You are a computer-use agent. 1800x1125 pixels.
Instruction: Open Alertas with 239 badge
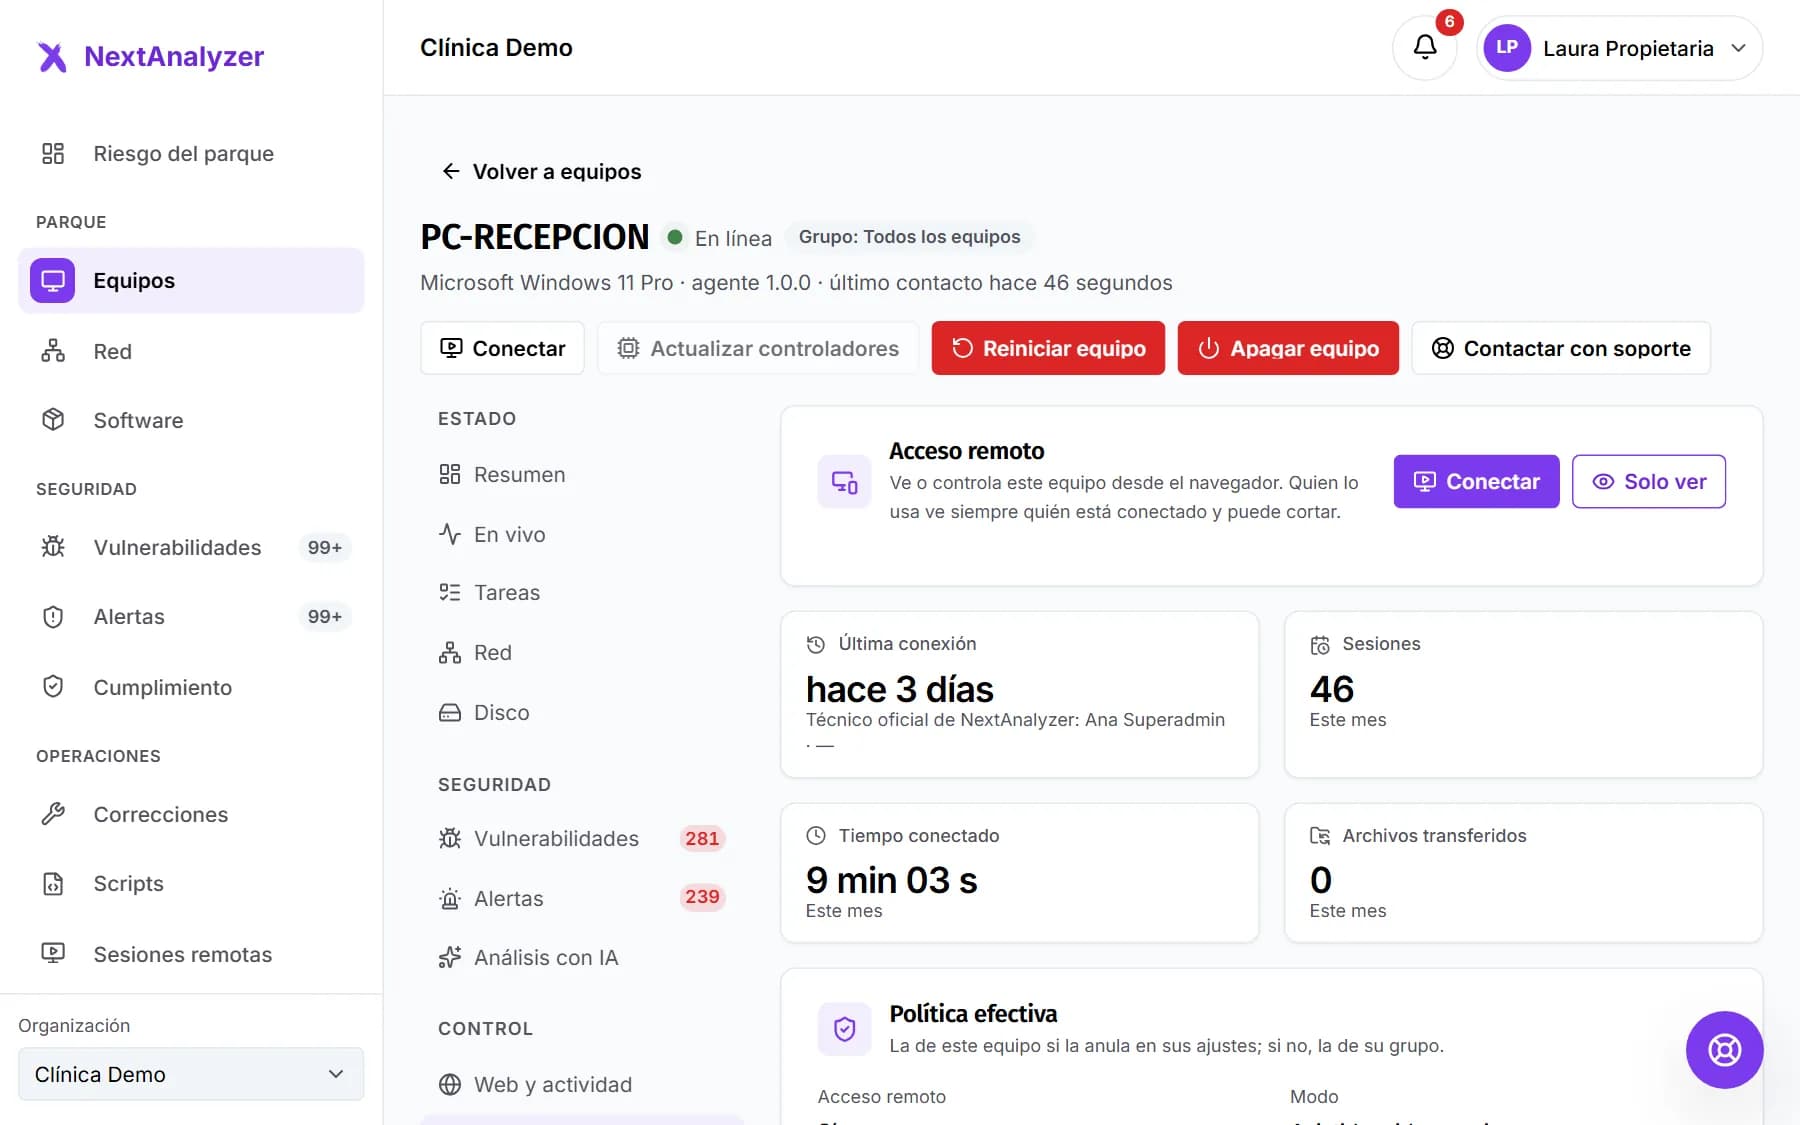[583, 898]
